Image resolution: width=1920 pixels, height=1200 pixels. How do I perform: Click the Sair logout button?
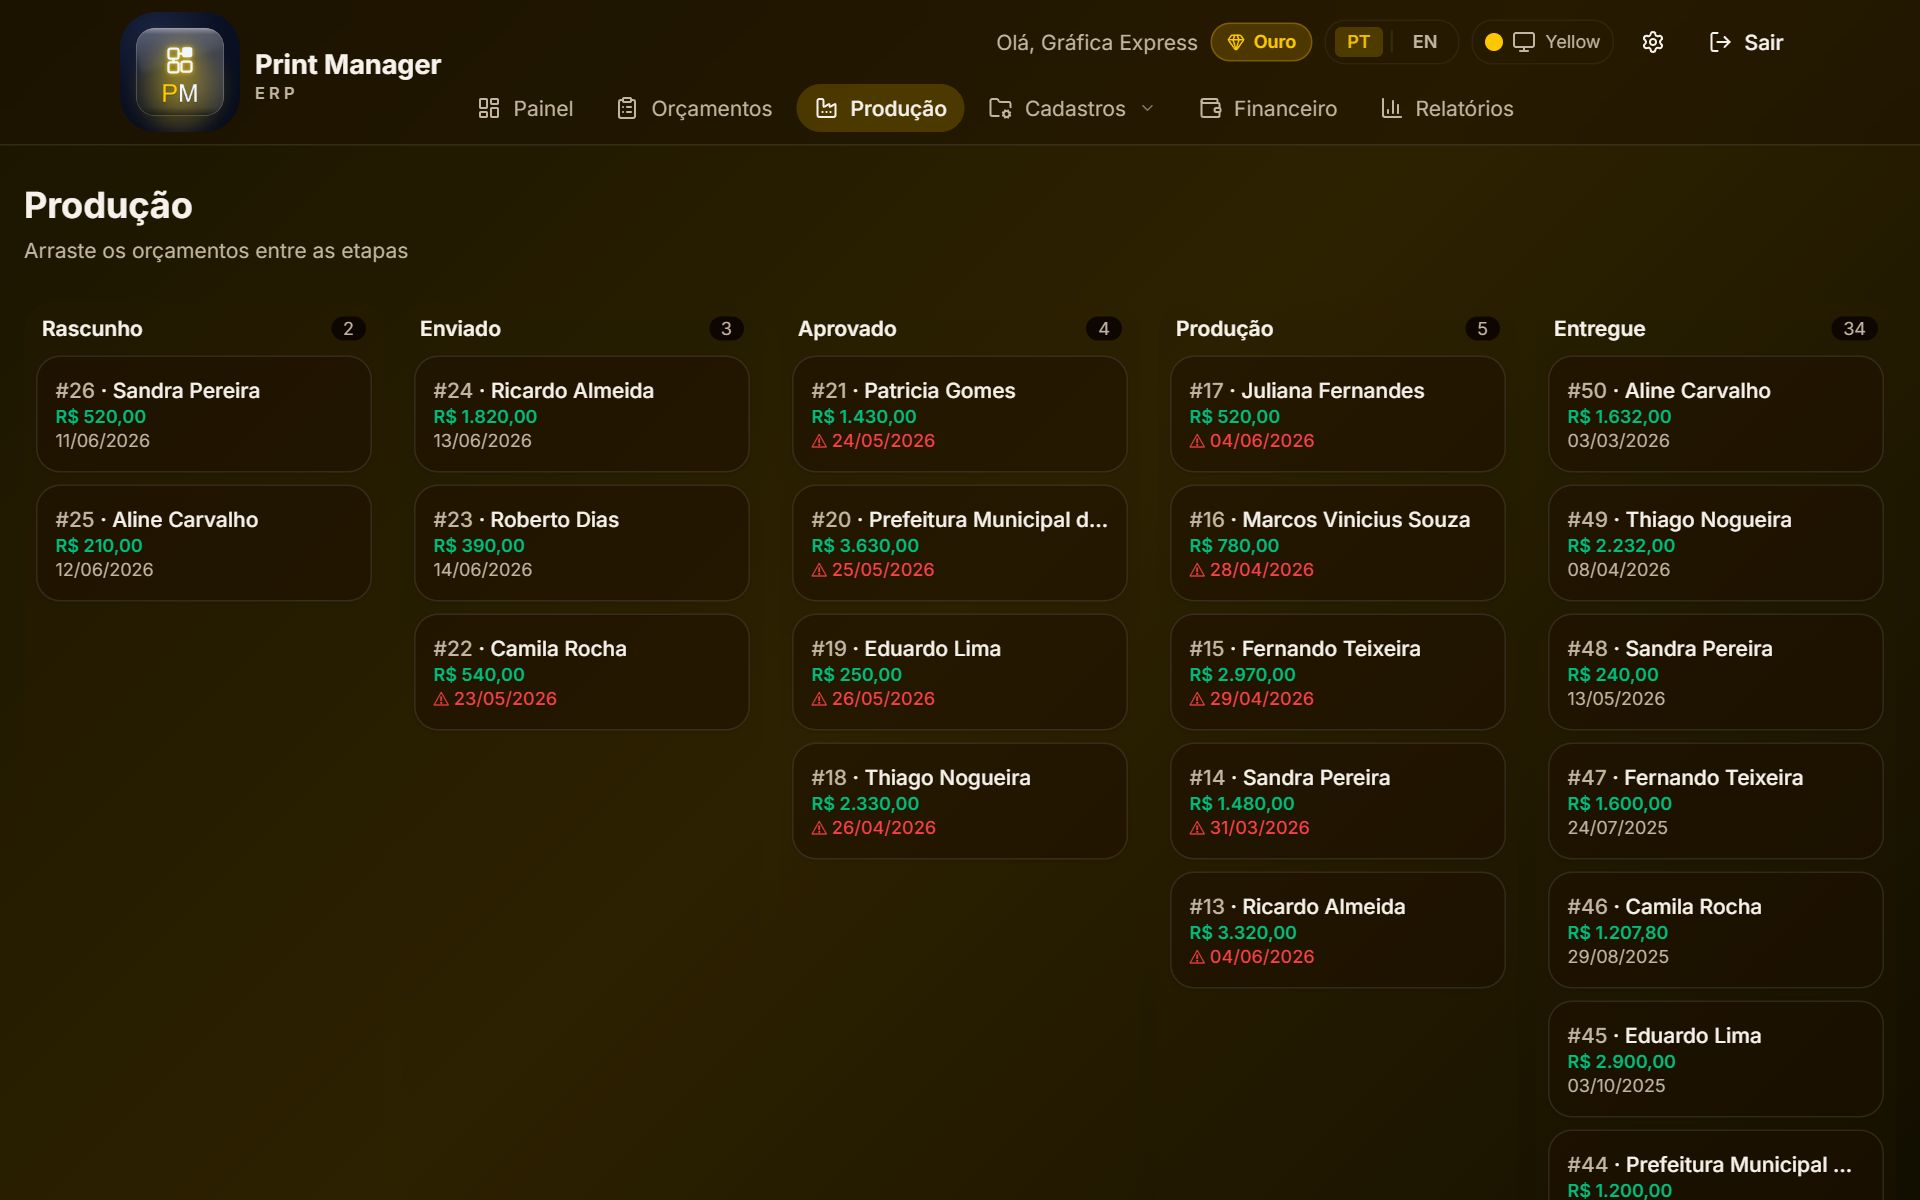[1746, 42]
